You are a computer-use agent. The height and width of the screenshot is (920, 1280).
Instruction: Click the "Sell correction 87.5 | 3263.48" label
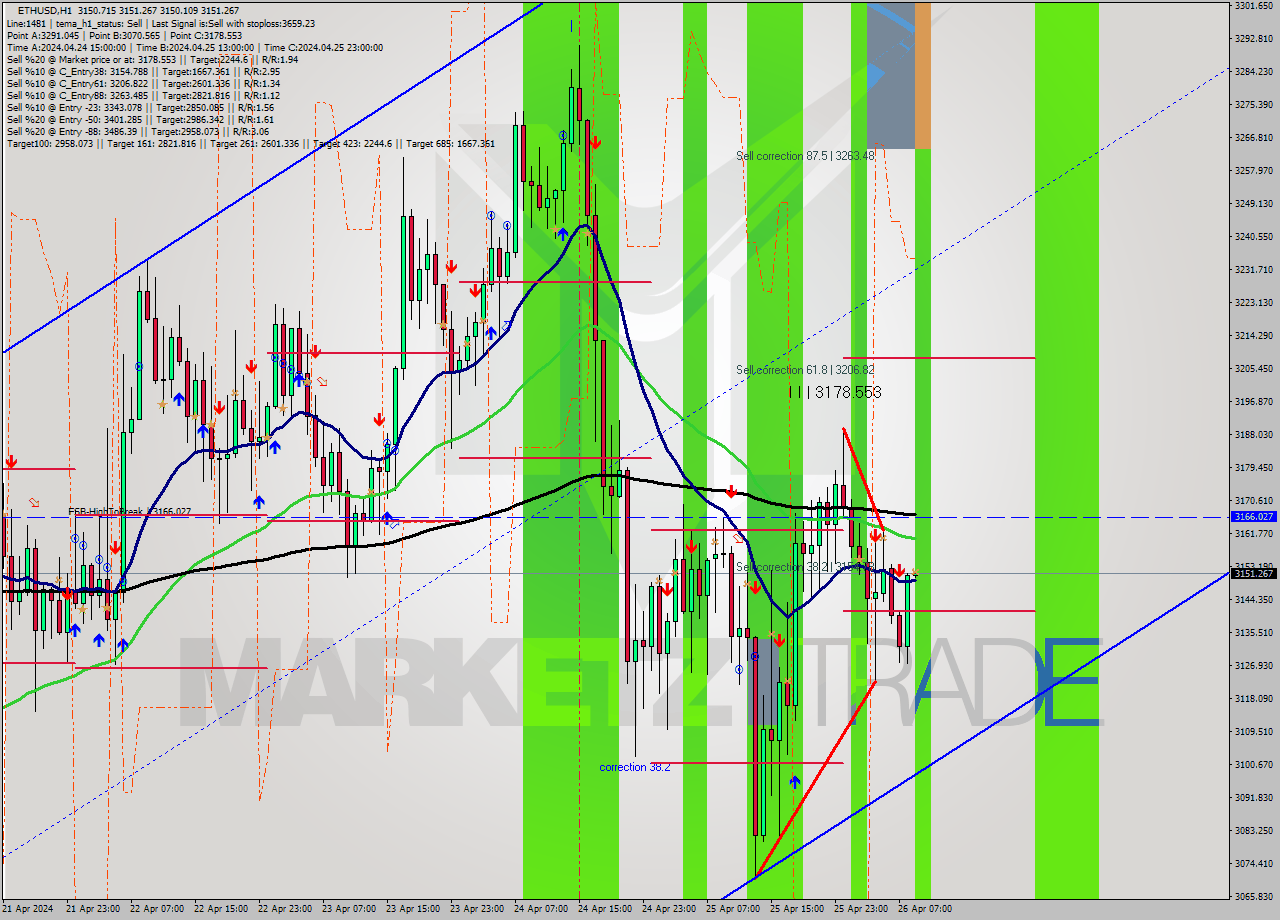coord(806,156)
